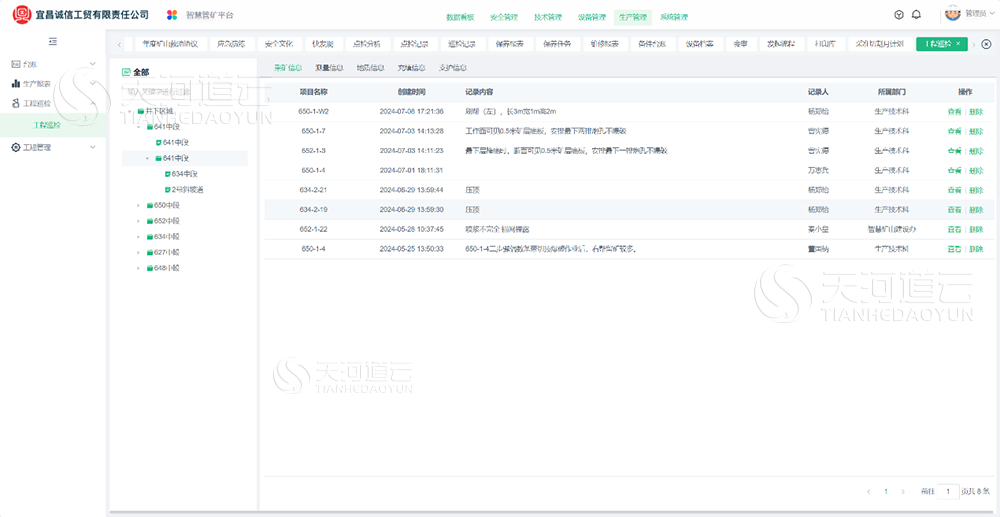
Task: Click the 652-1-22 project name cell
Action: point(313,229)
